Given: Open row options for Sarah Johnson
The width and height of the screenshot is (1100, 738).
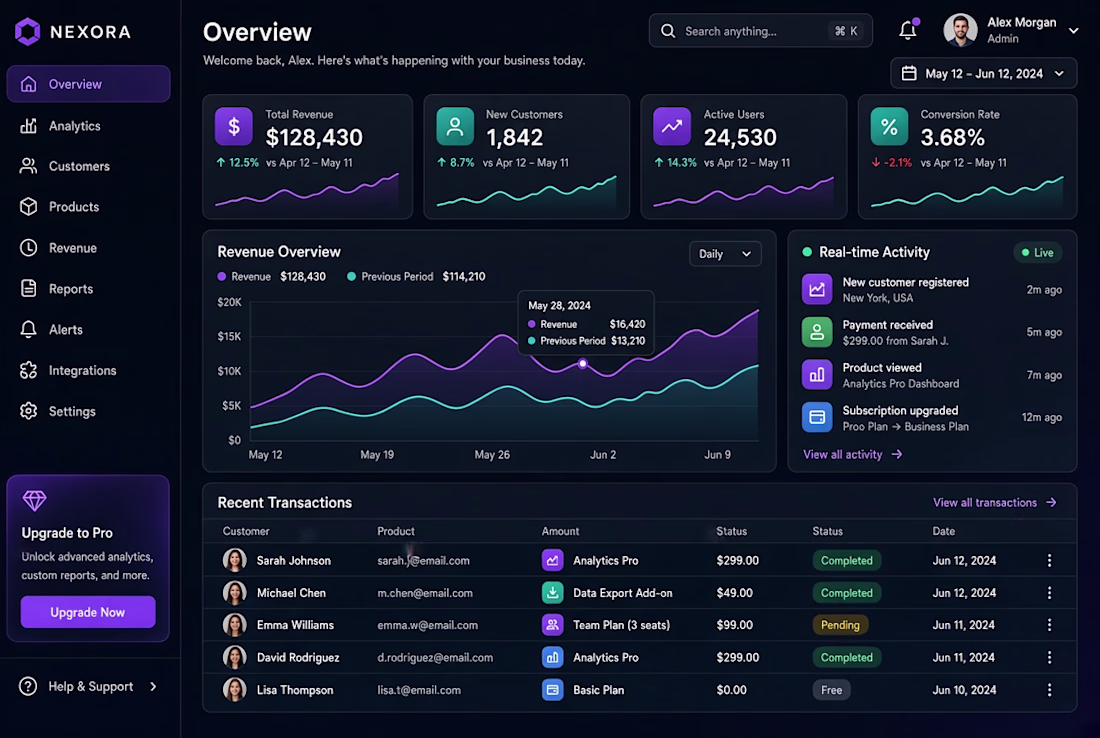Looking at the screenshot, I should [x=1049, y=560].
